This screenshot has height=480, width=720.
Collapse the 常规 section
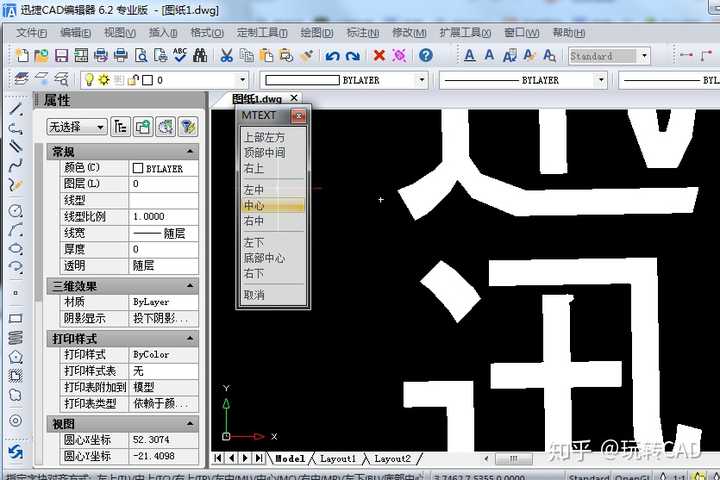click(190, 151)
